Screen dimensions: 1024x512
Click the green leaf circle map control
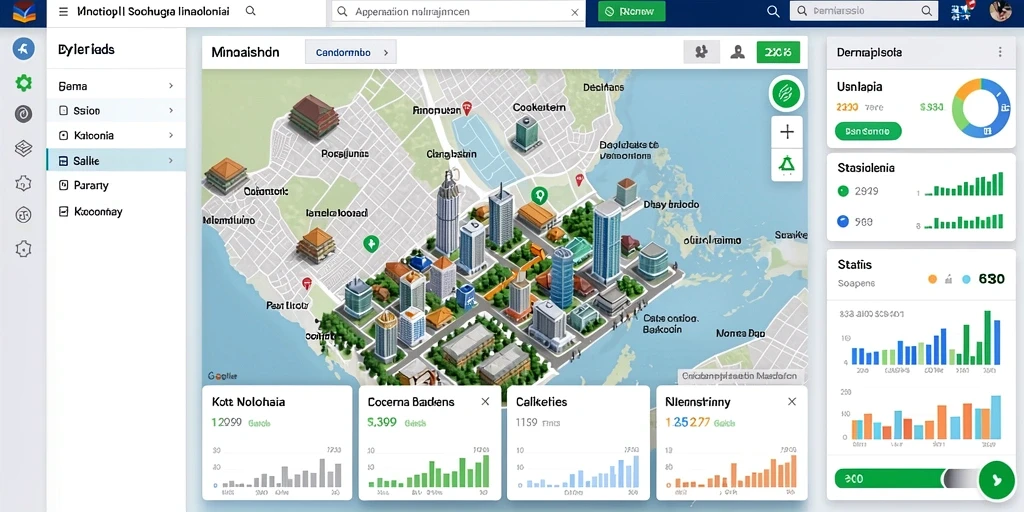click(x=786, y=93)
